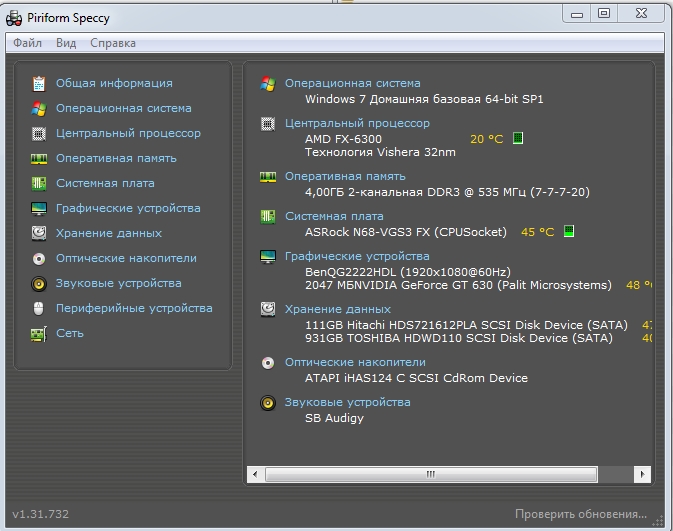
Task: Click Хранение данных heading in summary panel
Action: pyautogui.click(x=338, y=309)
